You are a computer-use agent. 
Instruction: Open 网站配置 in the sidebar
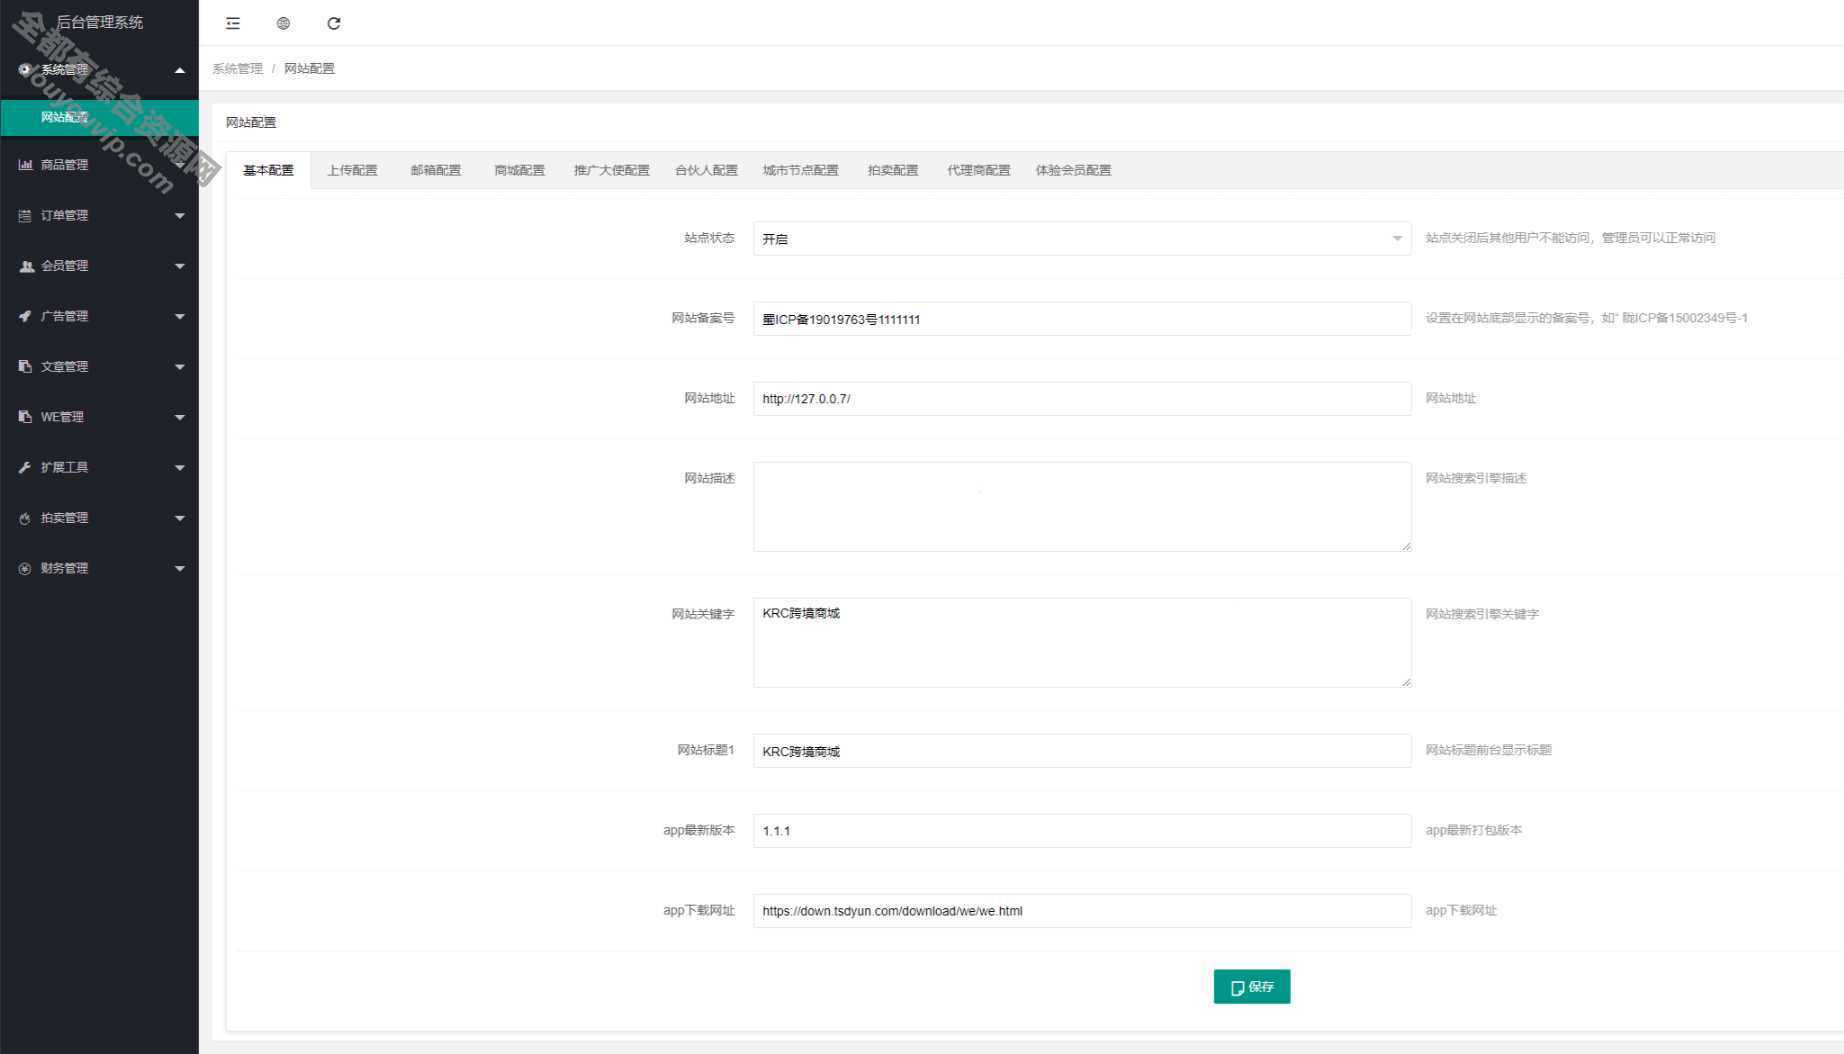[x=99, y=117]
